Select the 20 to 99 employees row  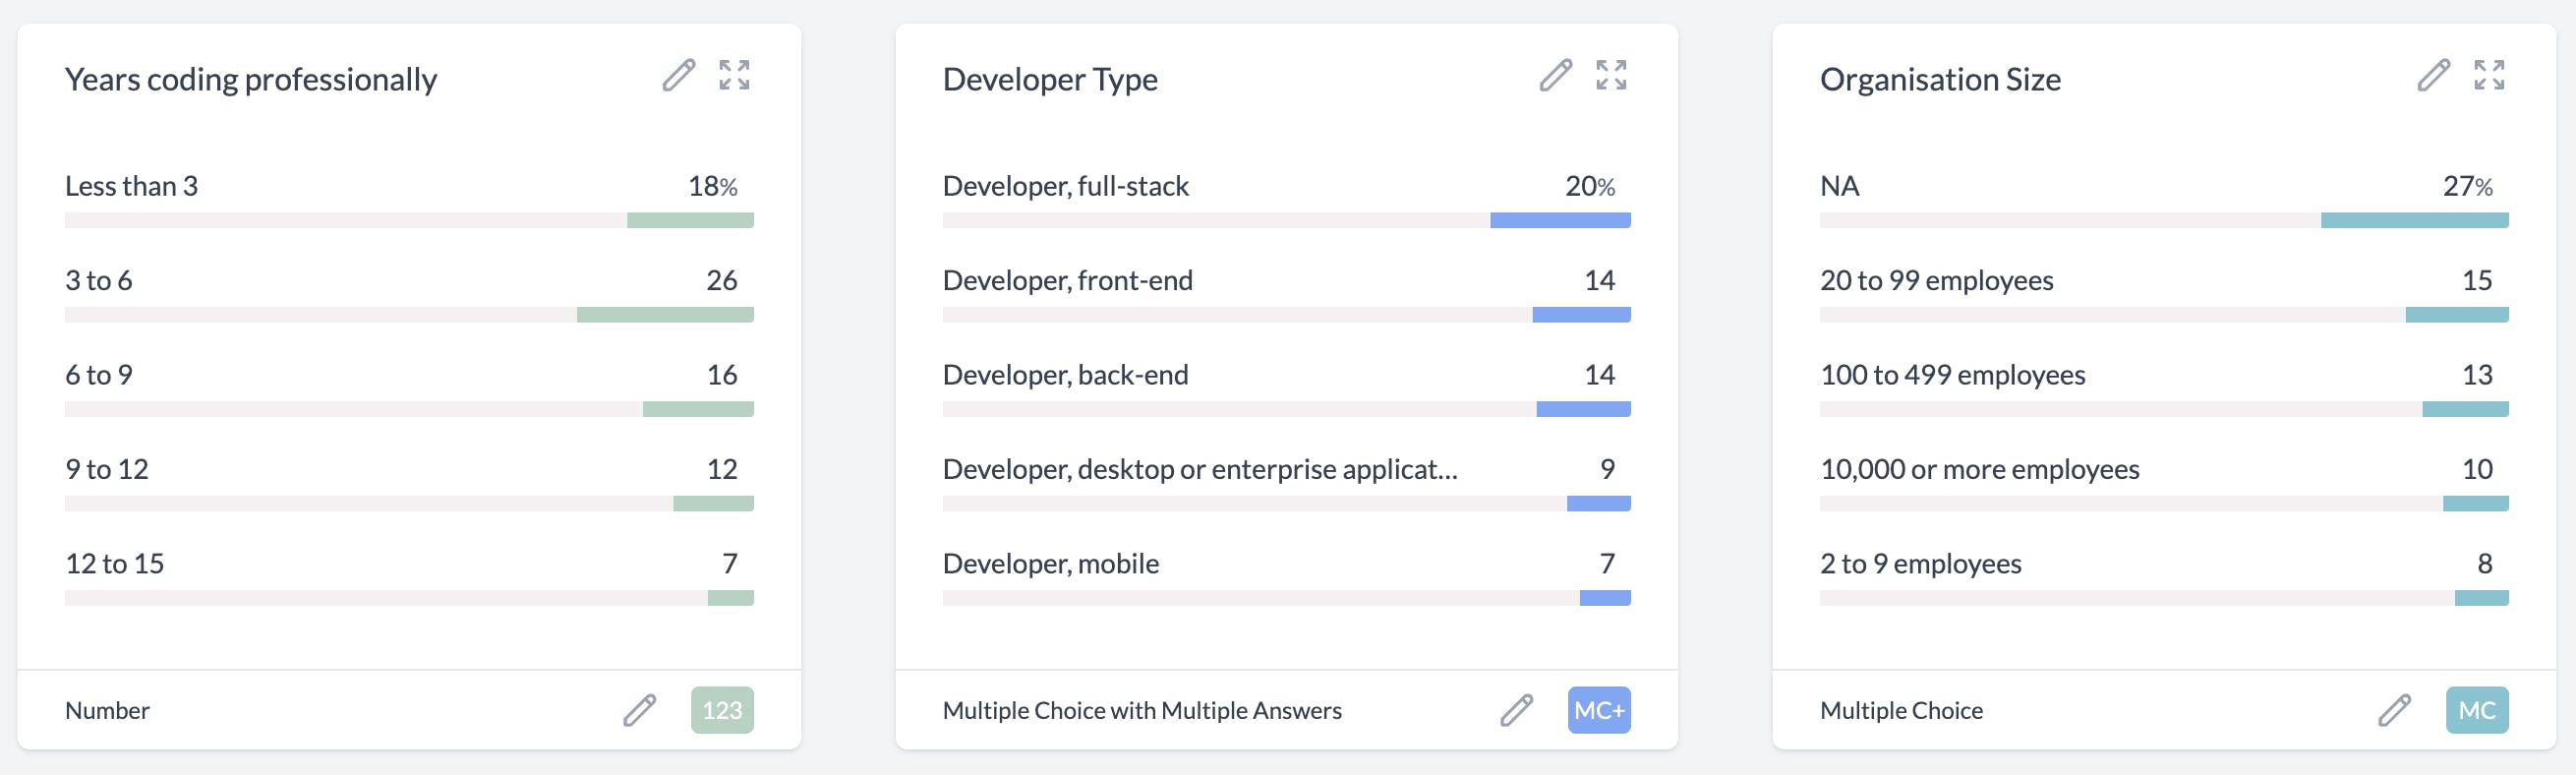click(x=1936, y=281)
